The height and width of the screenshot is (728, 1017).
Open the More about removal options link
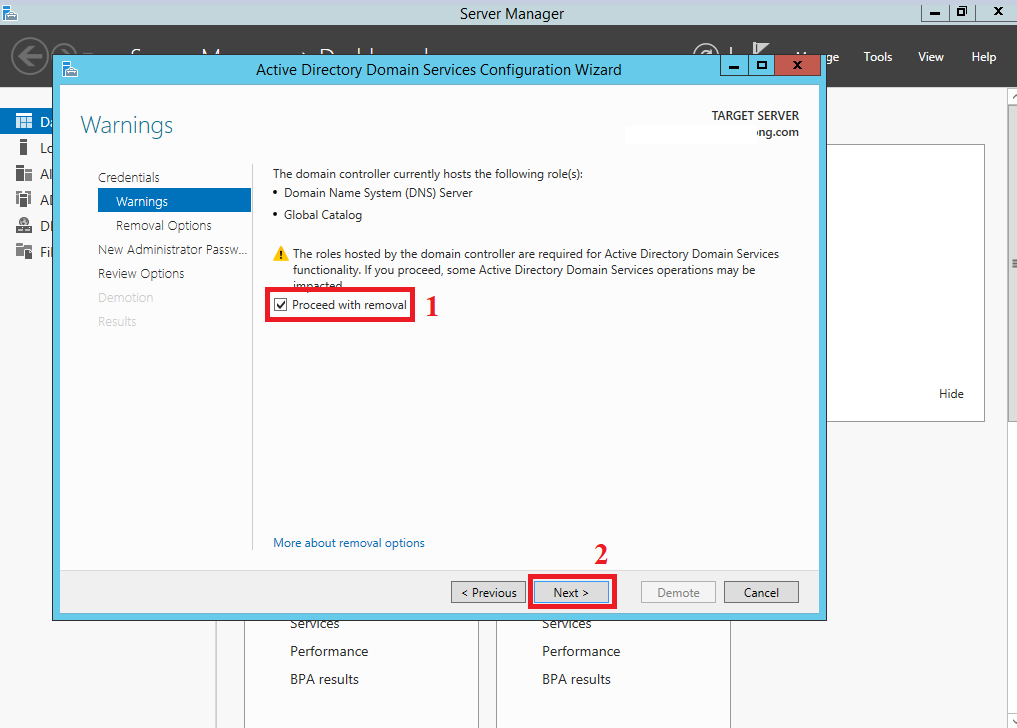pos(348,542)
